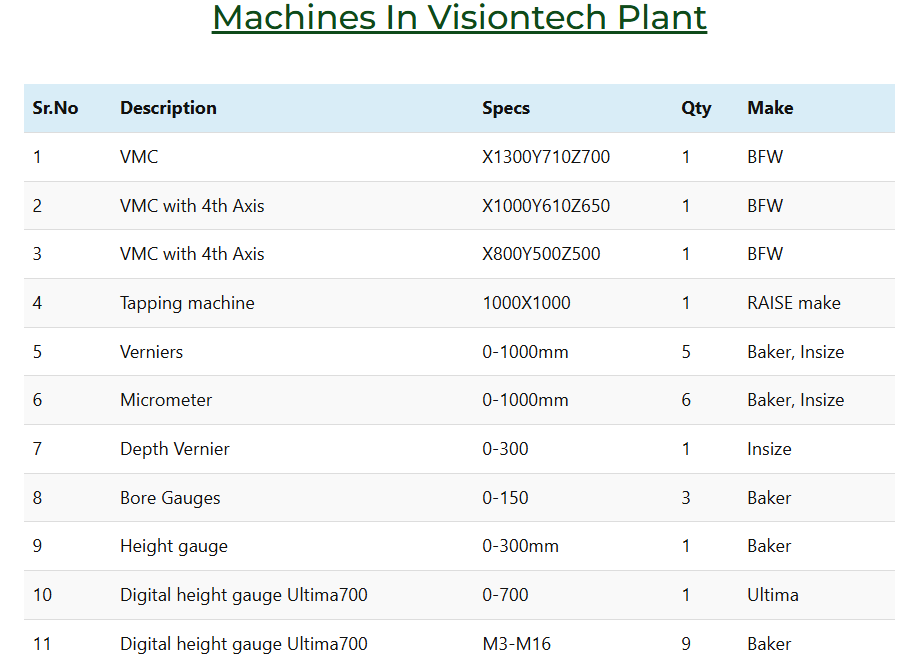Click the M3-M16 specs value

(x=516, y=644)
